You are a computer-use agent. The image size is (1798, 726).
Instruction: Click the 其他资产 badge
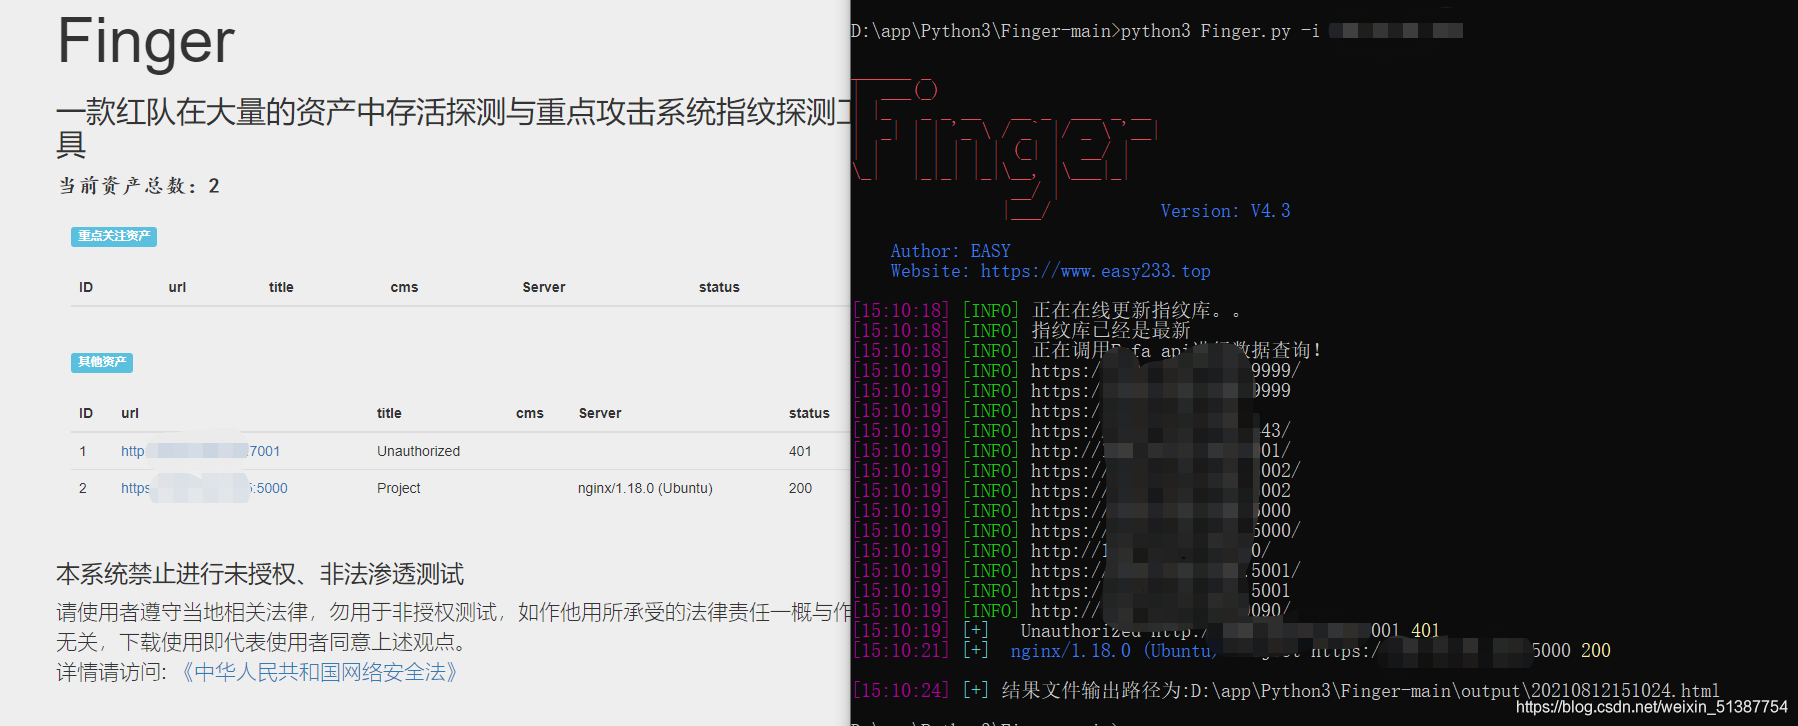coord(102,362)
